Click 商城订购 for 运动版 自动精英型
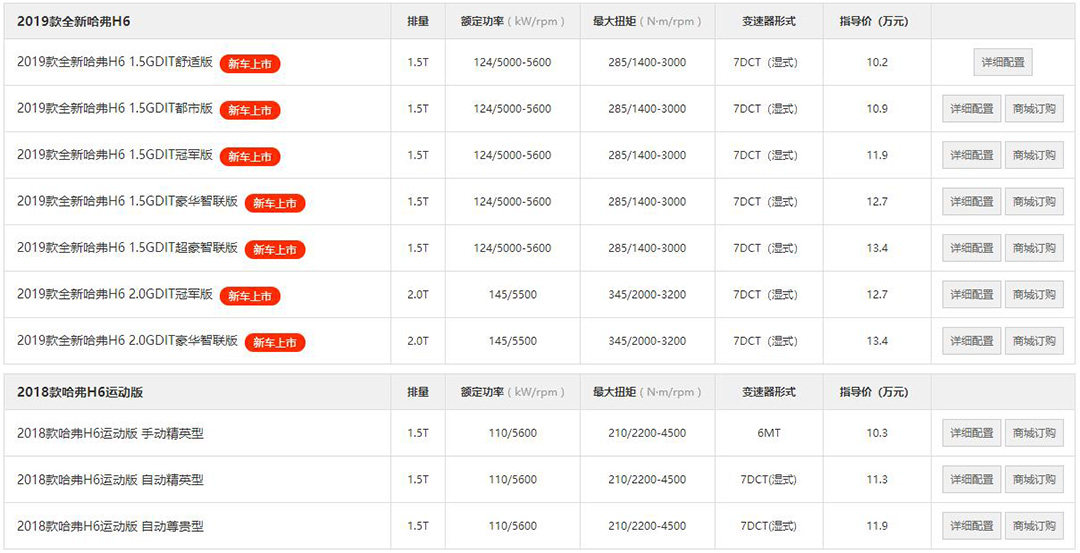This screenshot has height=553, width=1080. [1033, 480]
